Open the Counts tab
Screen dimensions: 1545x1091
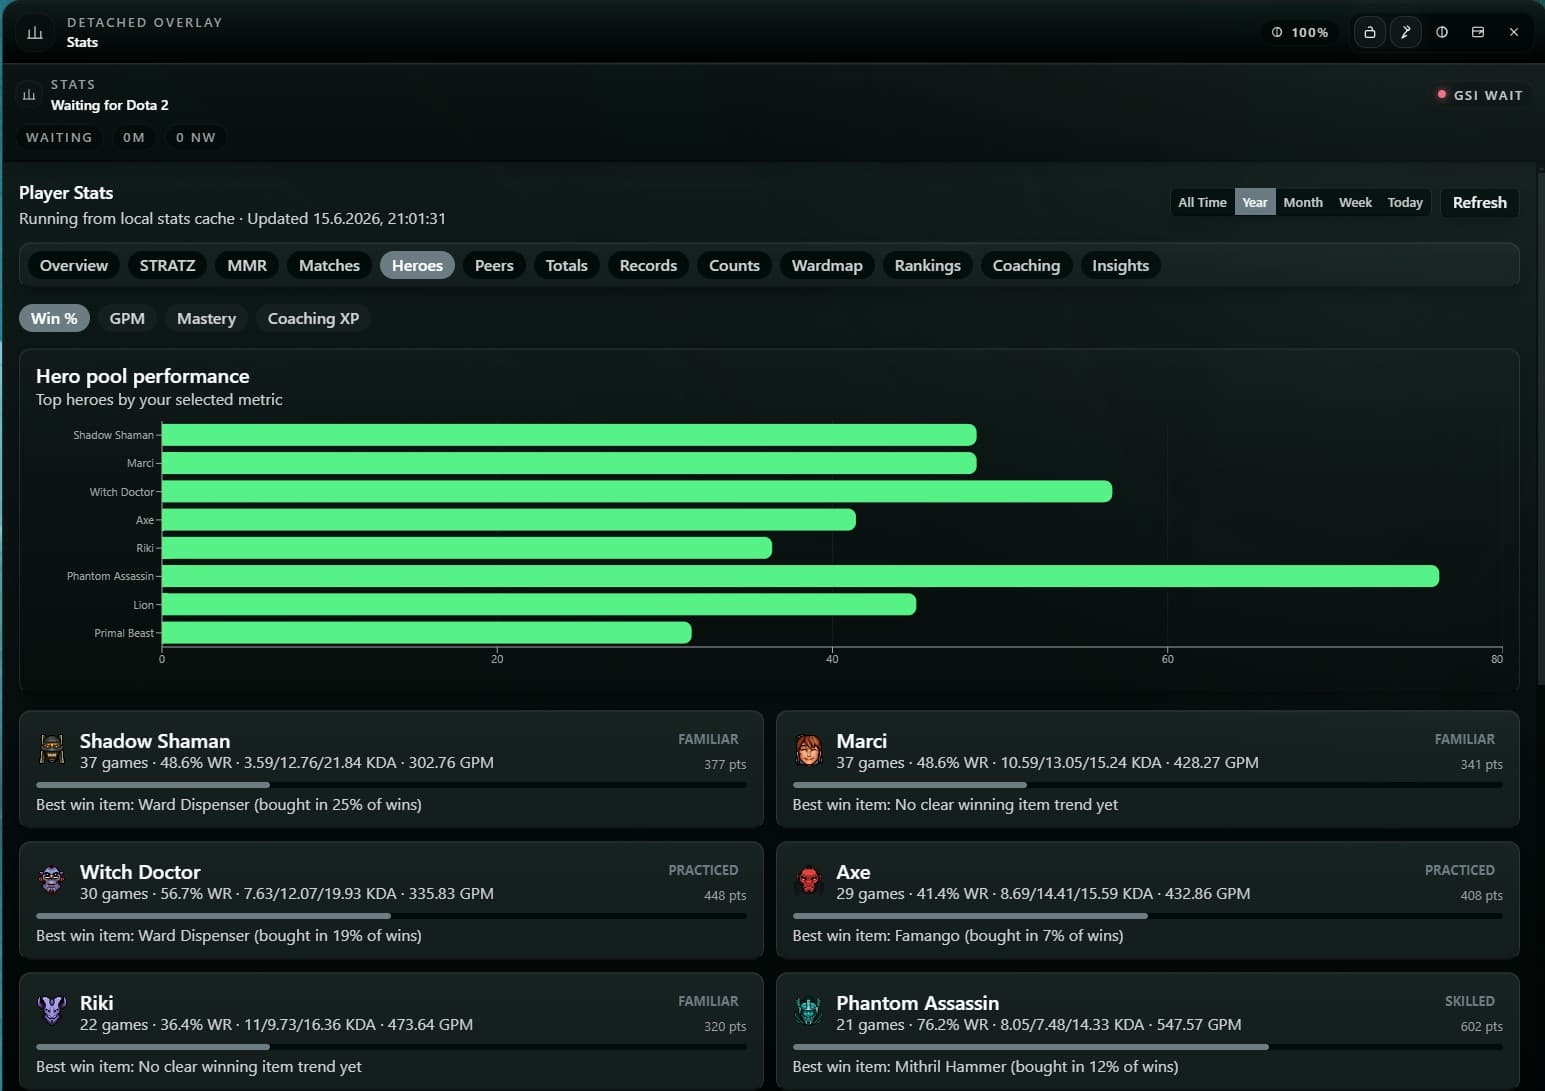734,265
